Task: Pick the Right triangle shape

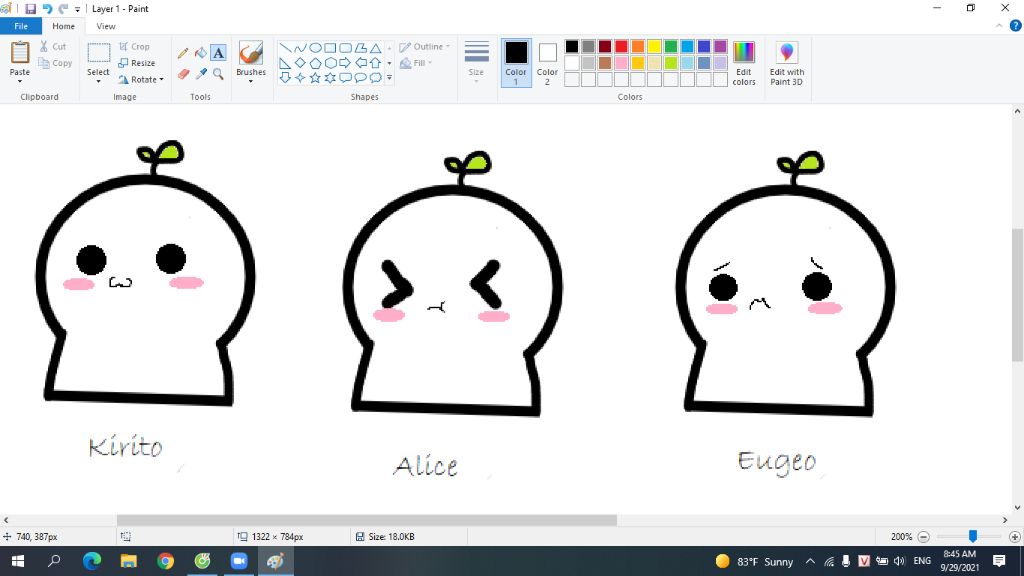Action: 285,63
